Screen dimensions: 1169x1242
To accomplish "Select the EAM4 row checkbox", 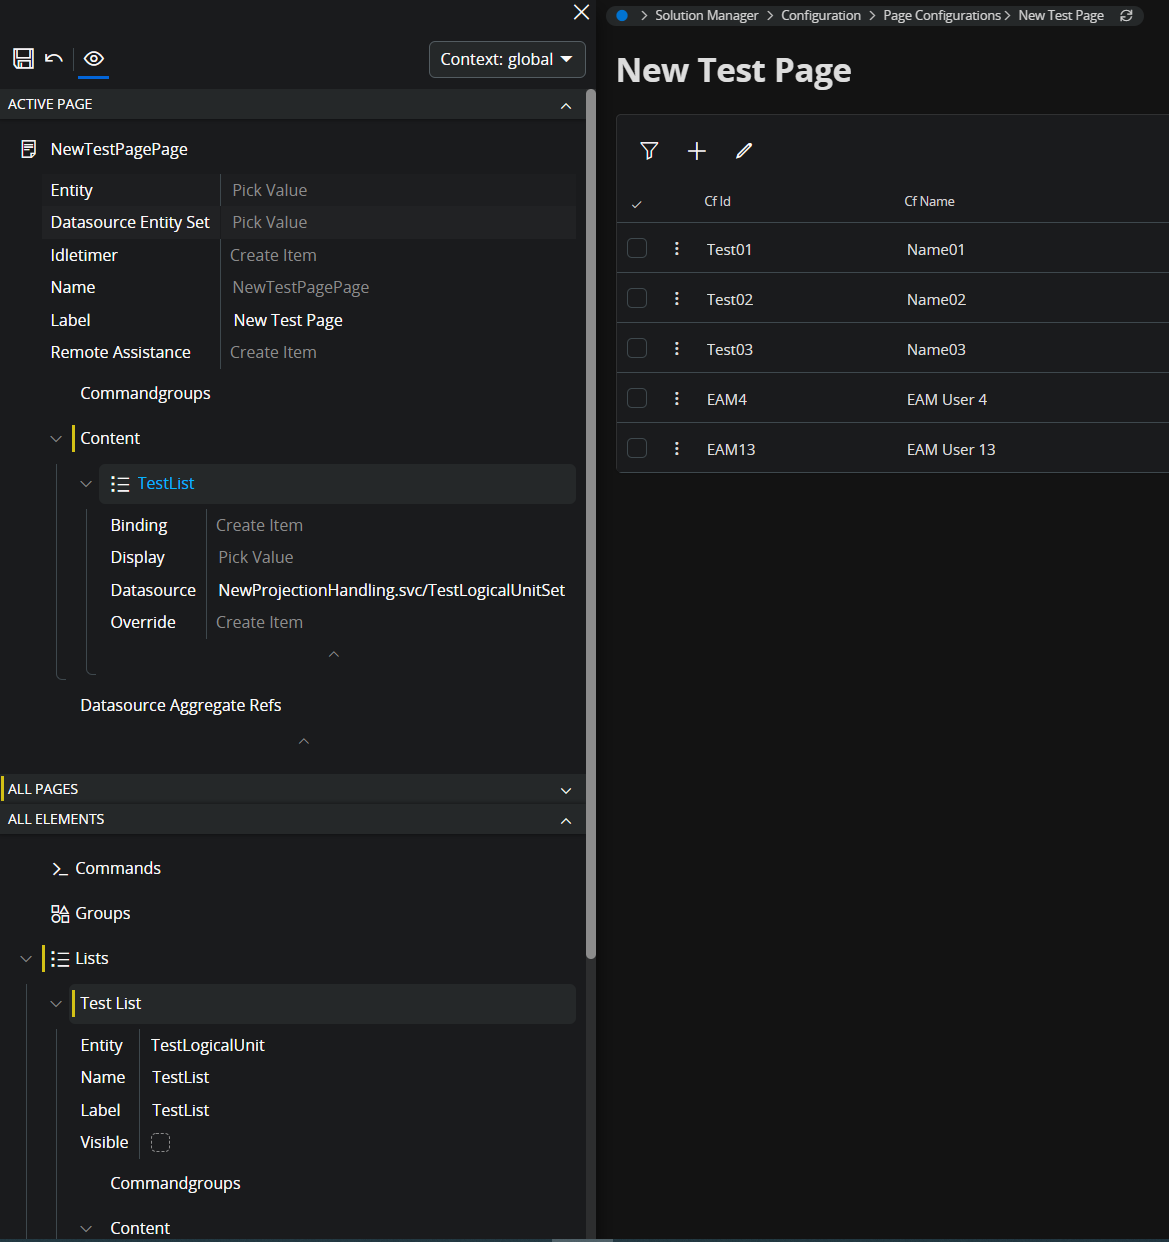I will click(637, 399).
